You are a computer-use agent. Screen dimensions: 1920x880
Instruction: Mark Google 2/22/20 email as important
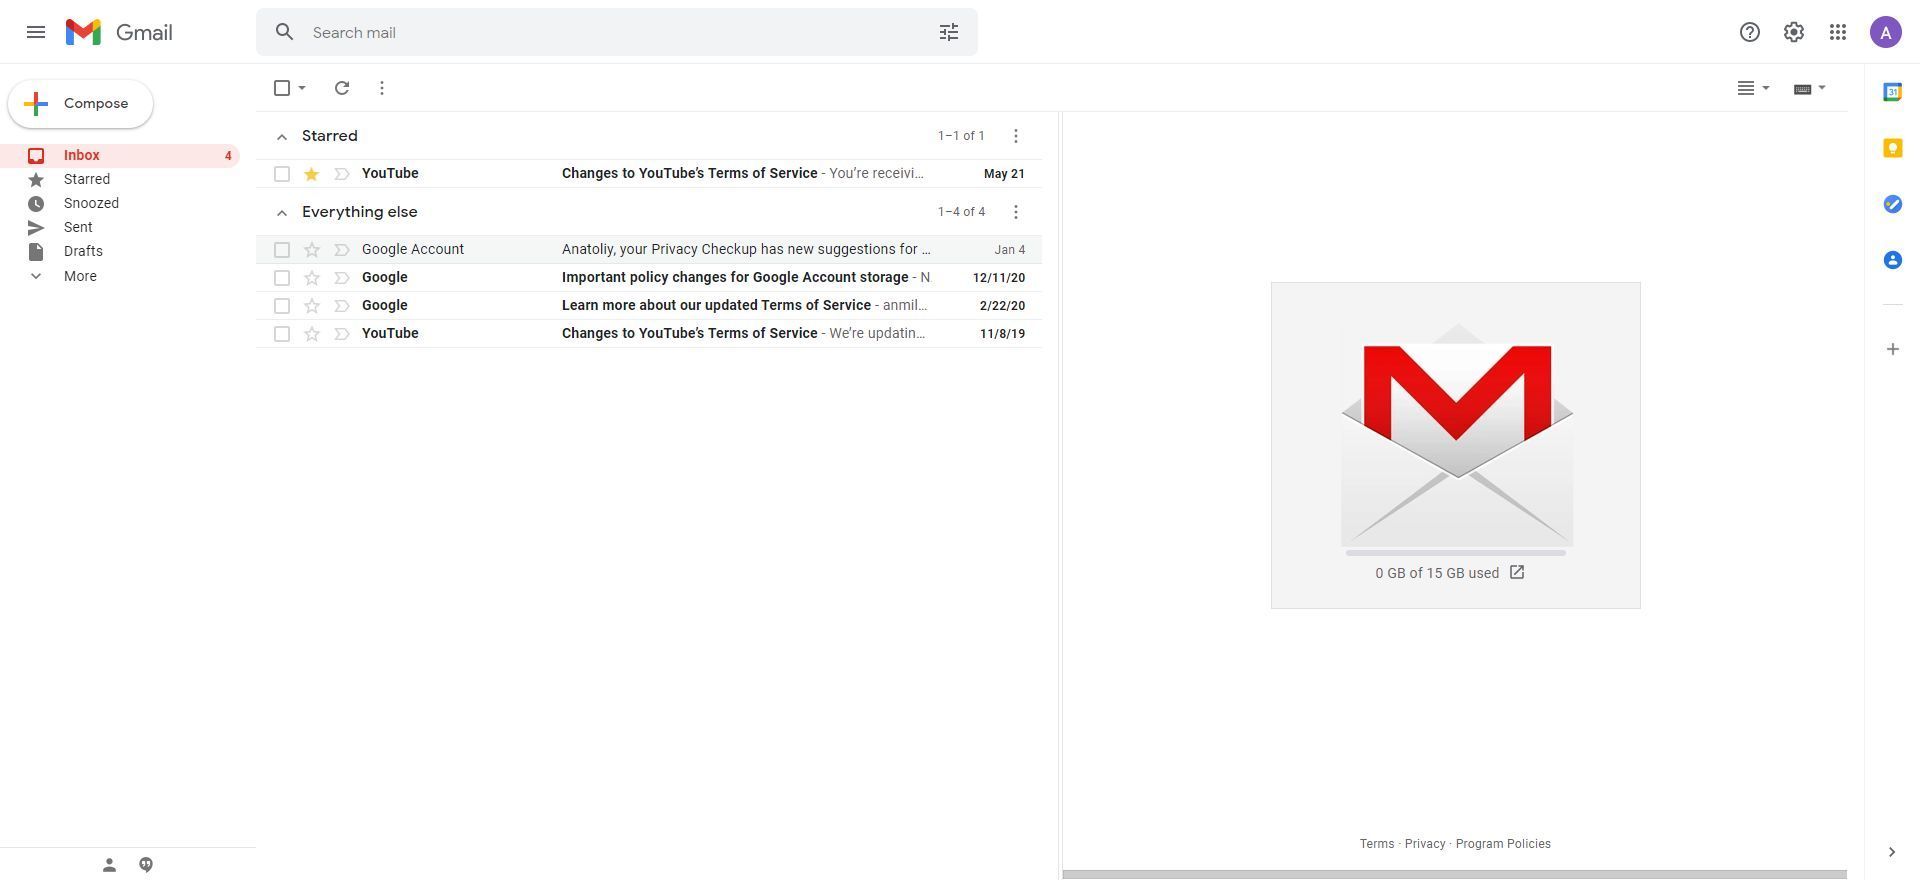click(x=342, y=306)
